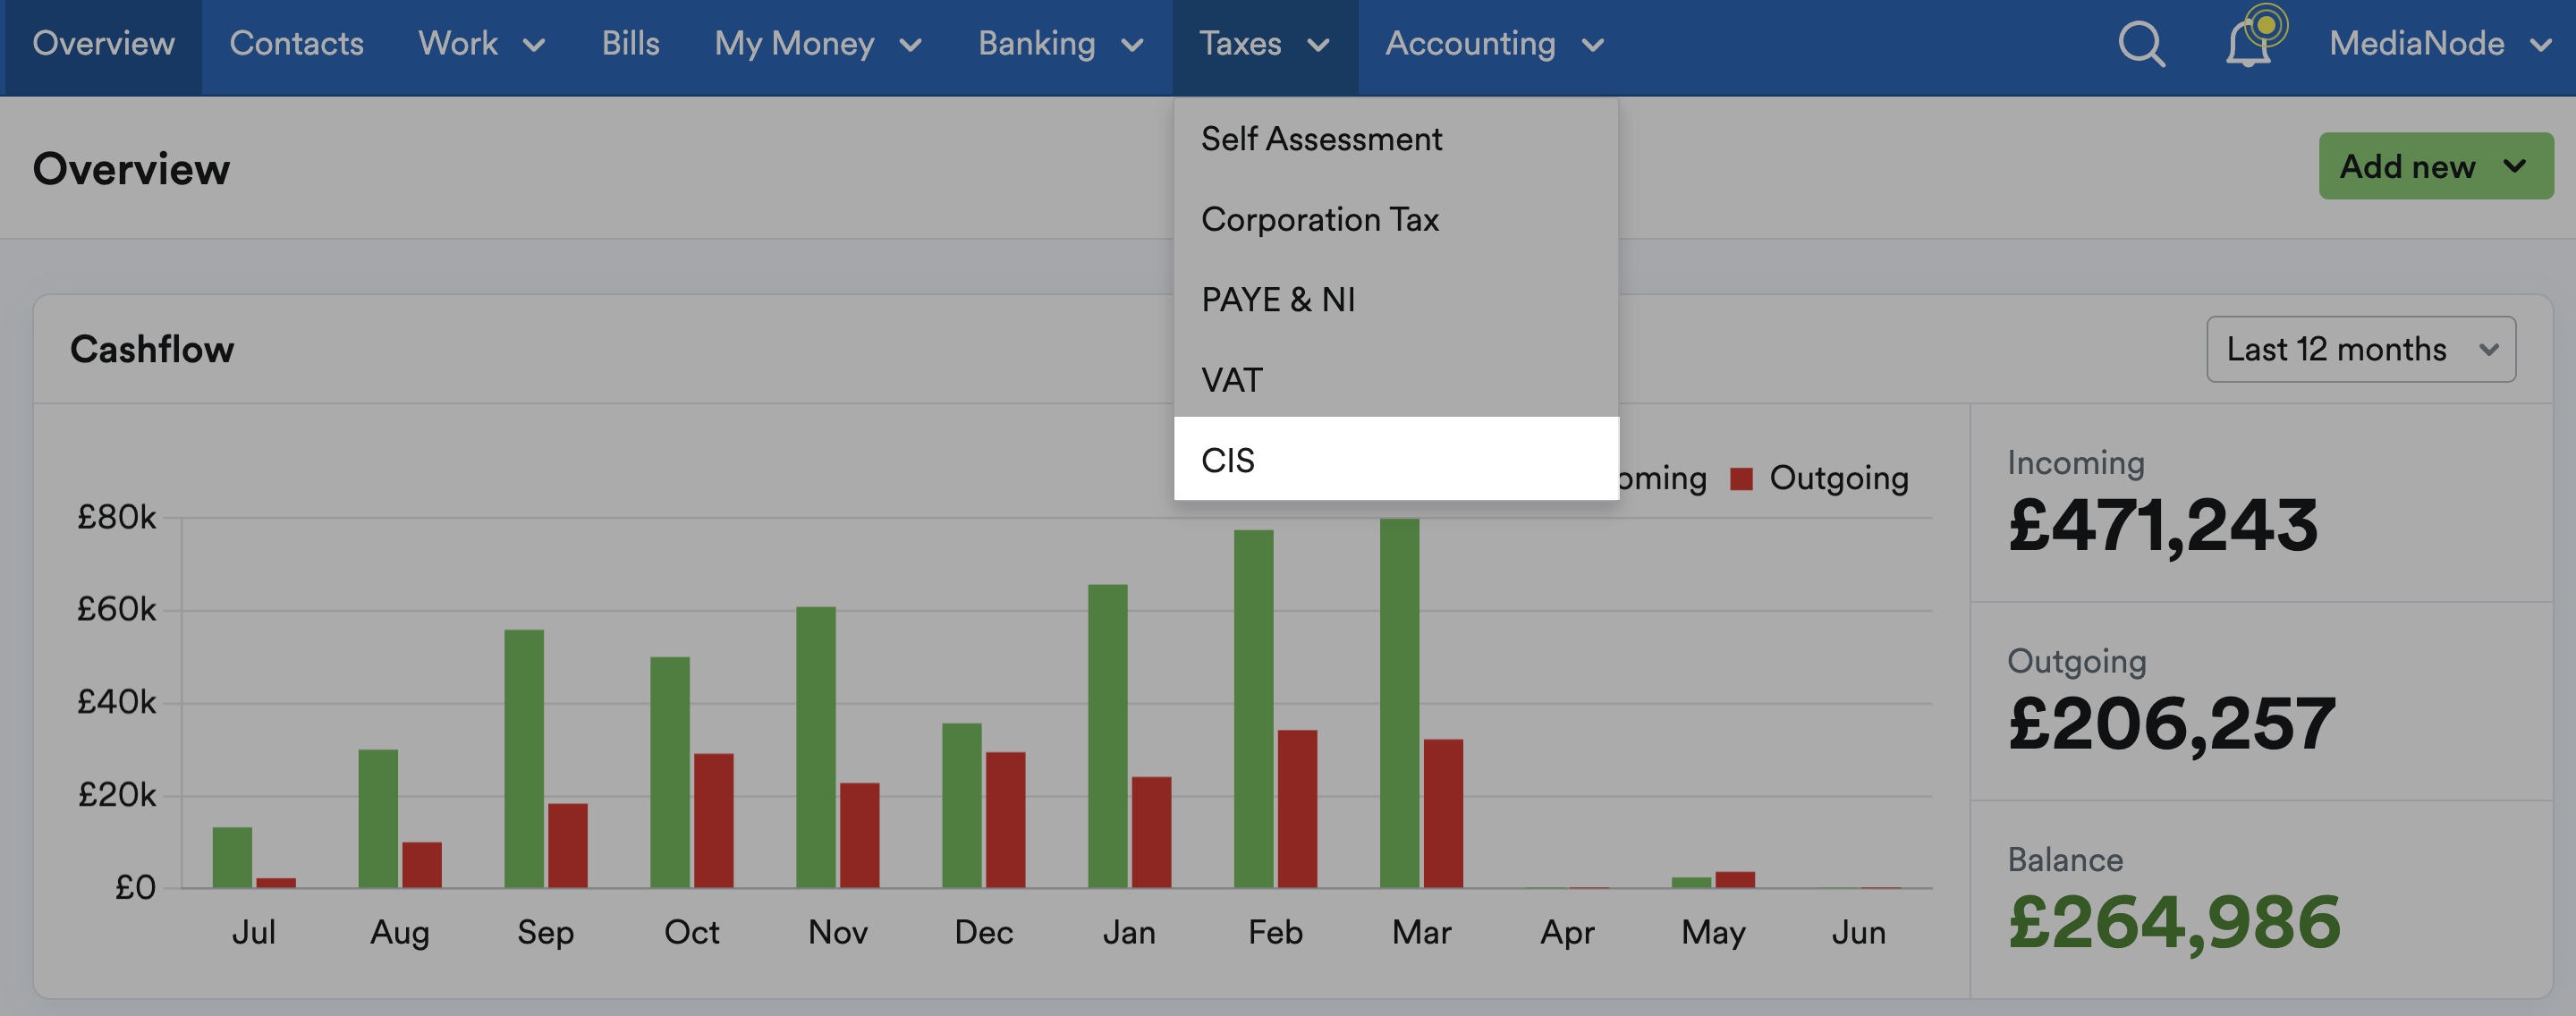Choose Corporation Tax in the dropdown
Image resolution: width=2576 pixels, height=1016 pixels.
coord(1320,219)
